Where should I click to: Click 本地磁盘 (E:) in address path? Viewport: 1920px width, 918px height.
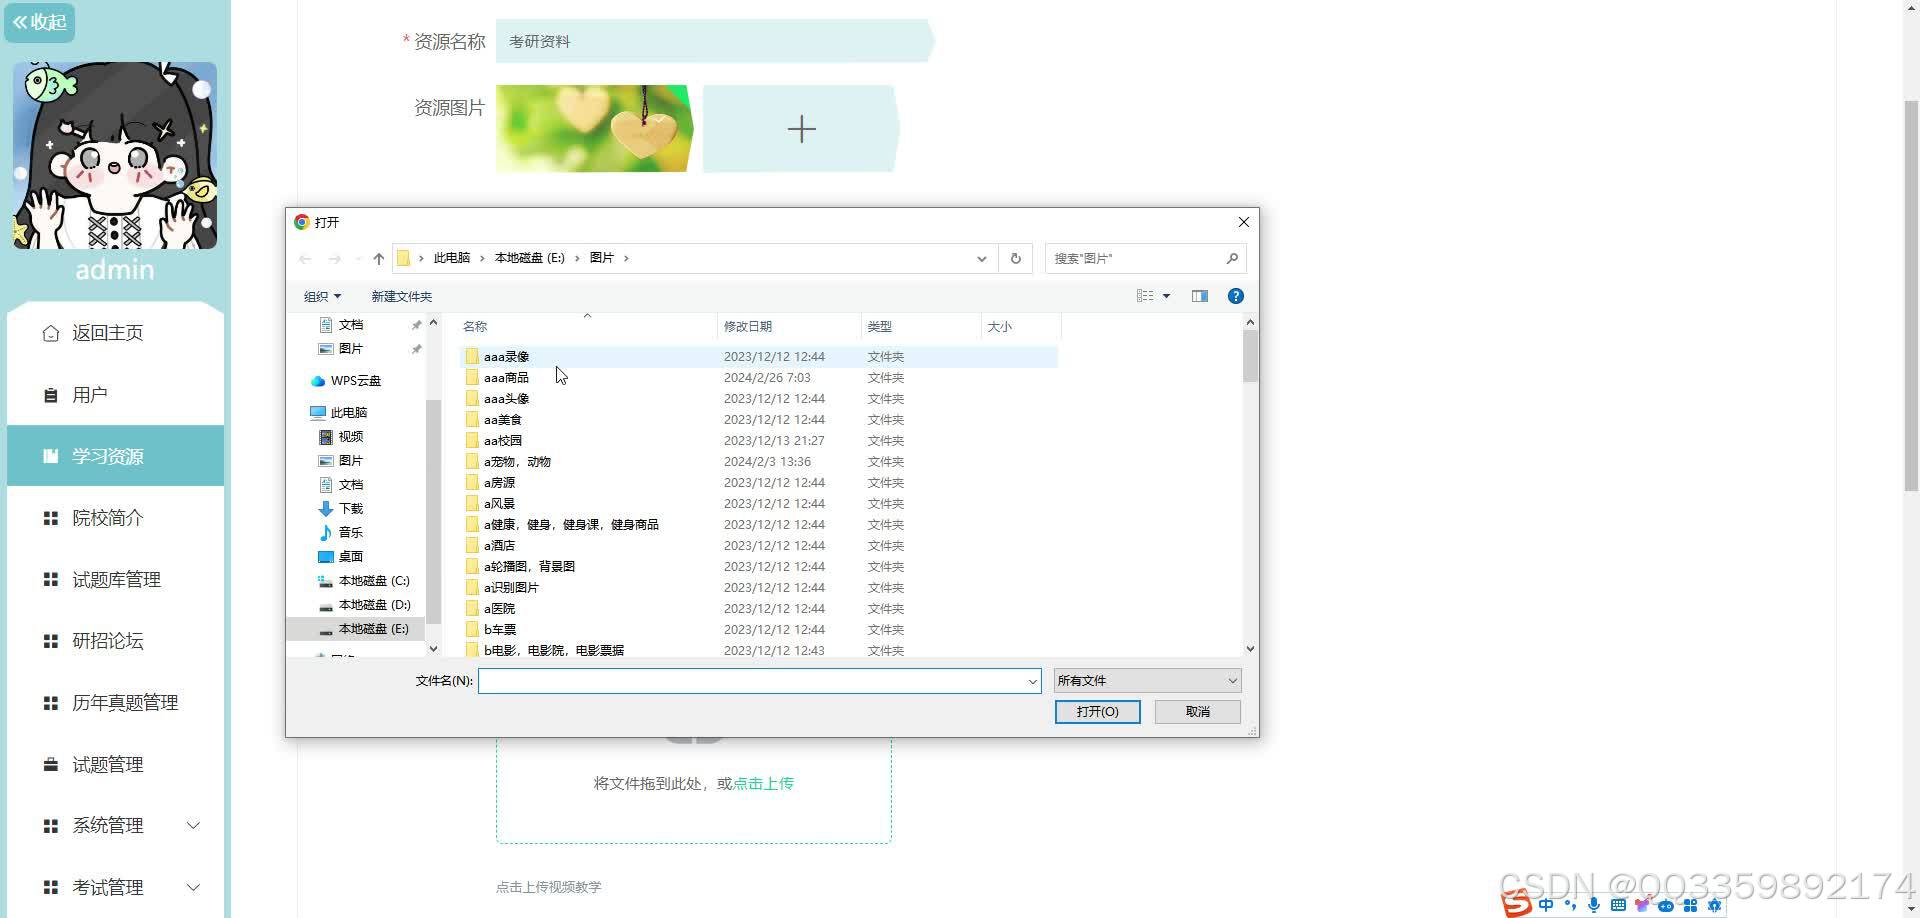[529, 258]
